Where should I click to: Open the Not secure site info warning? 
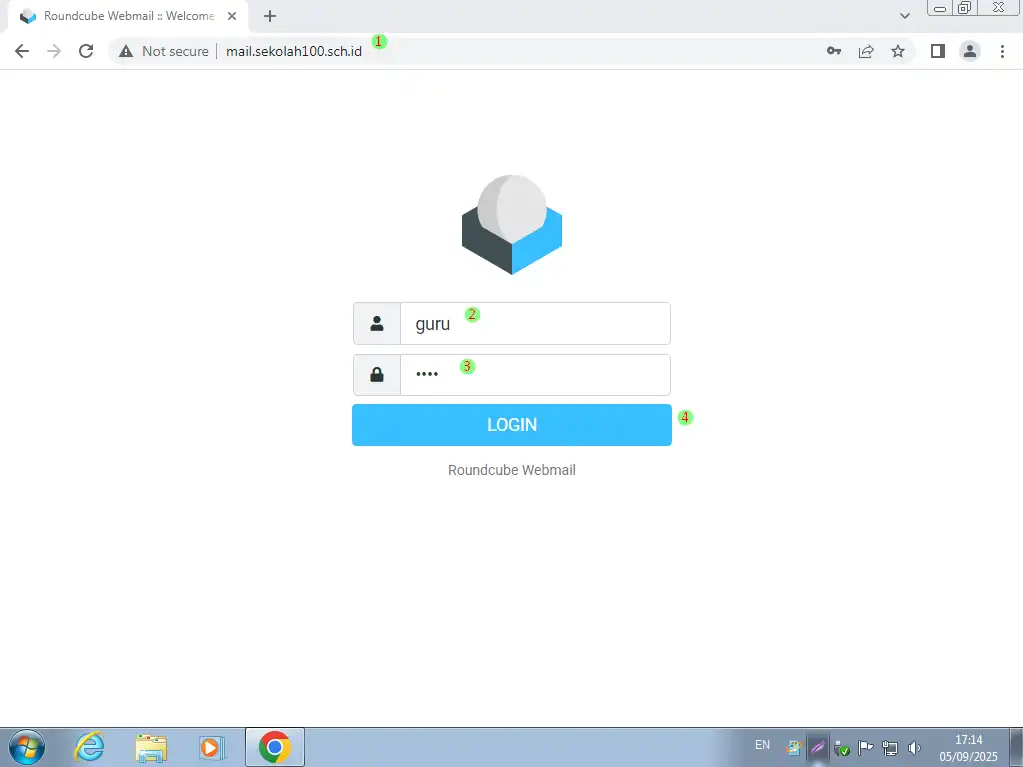coord(165,51)
